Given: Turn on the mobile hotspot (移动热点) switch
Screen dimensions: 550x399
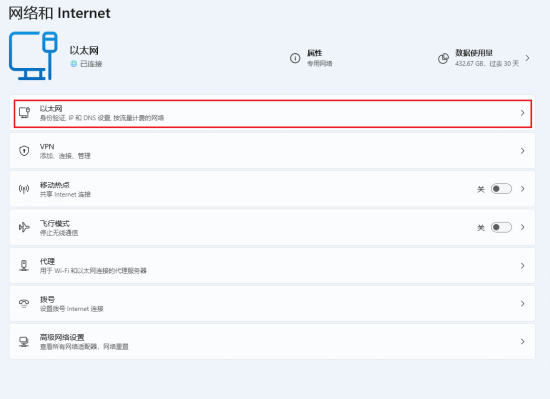Looking at the screenshot, I should [x=501, y=189].
